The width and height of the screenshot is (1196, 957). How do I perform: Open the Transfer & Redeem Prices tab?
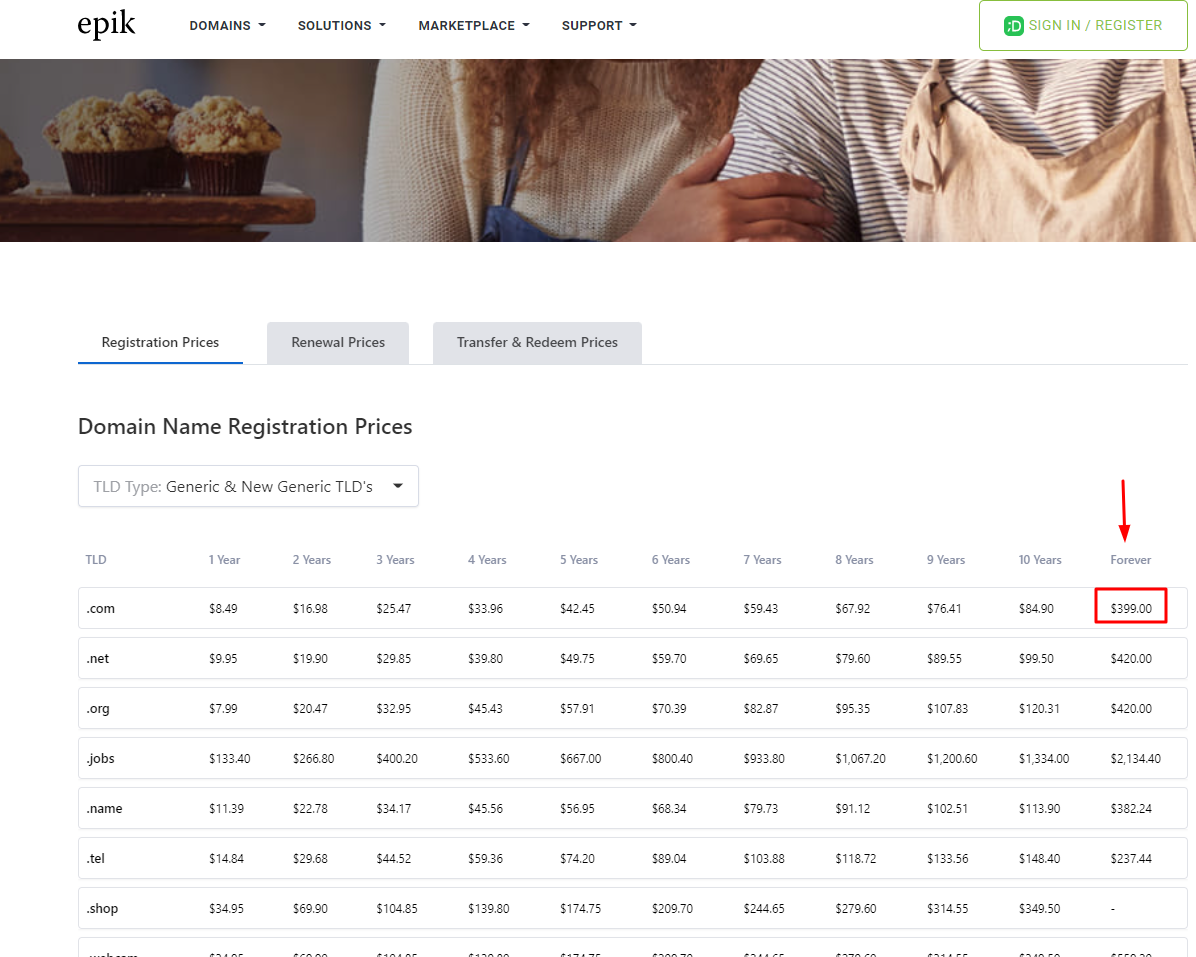click(537, 342)
